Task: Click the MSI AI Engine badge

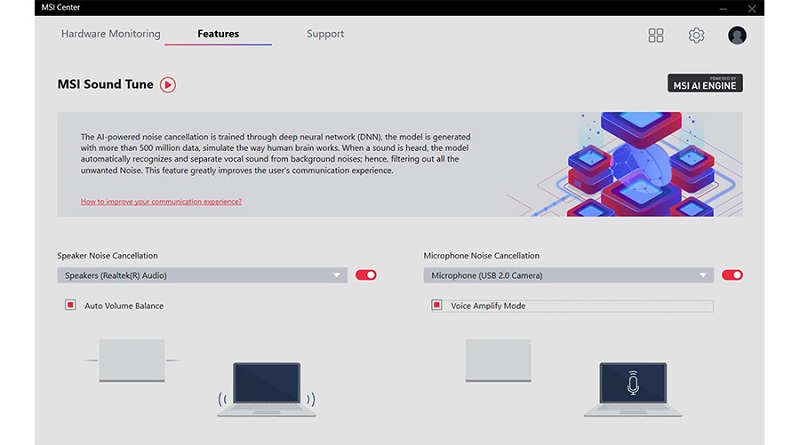Action: click(705, 83)
